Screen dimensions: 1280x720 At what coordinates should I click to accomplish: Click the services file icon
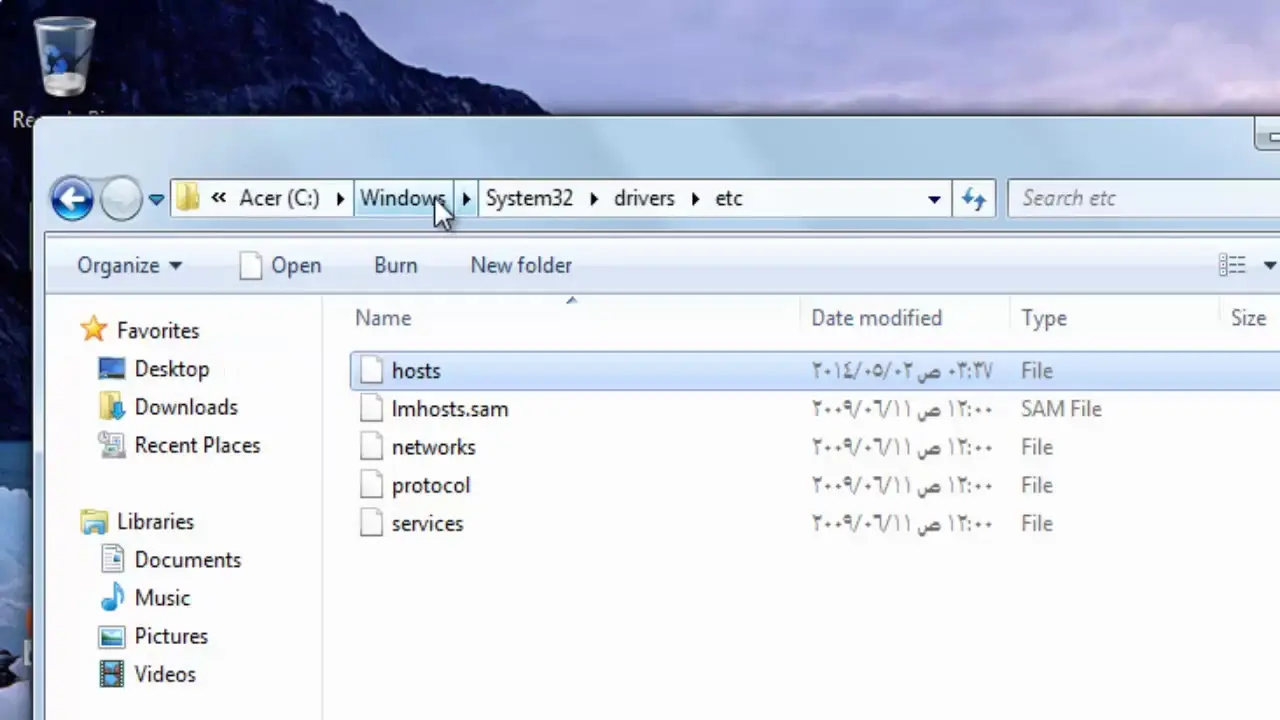pyautogui.click(x=371, y=523)
